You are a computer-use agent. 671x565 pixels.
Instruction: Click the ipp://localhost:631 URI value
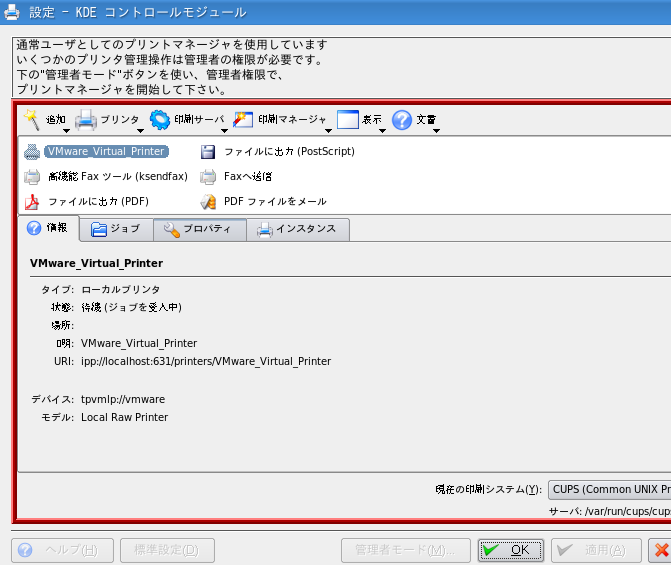click(206, 361)
